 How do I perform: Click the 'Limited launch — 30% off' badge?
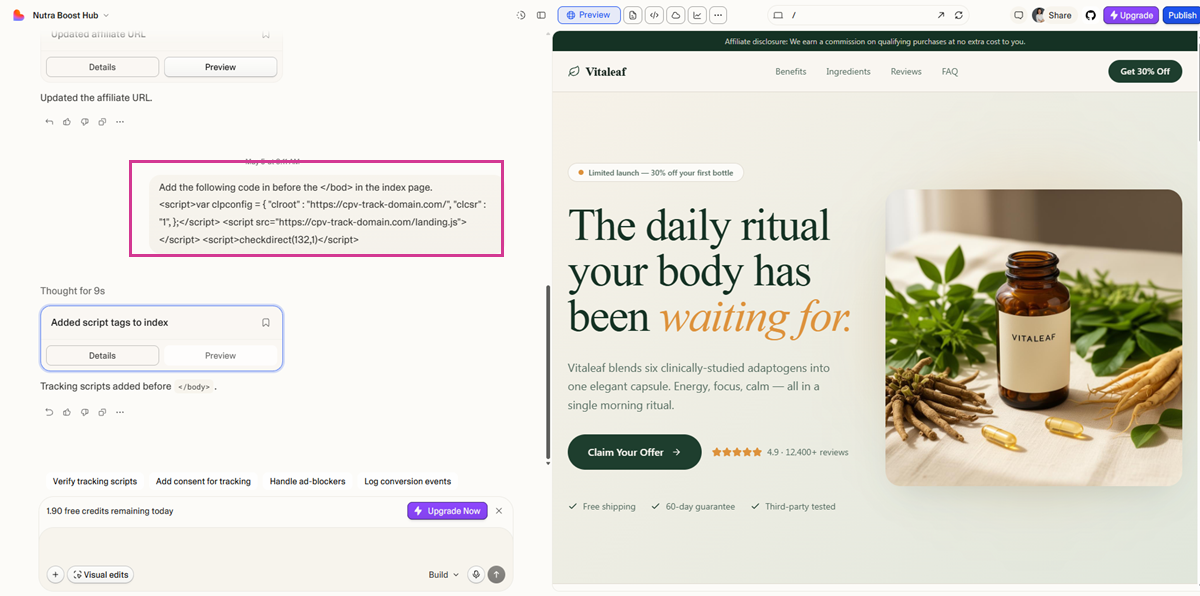[x=655, y=173]
